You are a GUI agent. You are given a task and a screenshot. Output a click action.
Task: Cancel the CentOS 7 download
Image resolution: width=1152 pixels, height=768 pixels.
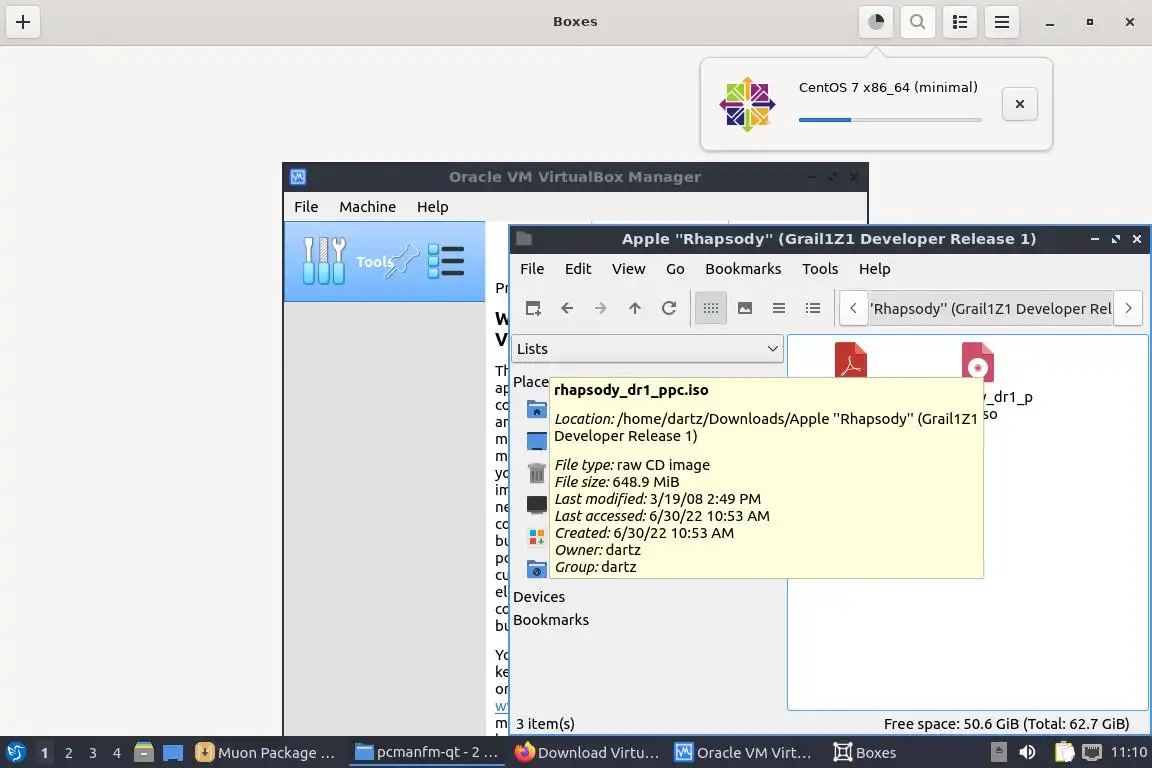pyautogui.click(x=1019, y=104)
